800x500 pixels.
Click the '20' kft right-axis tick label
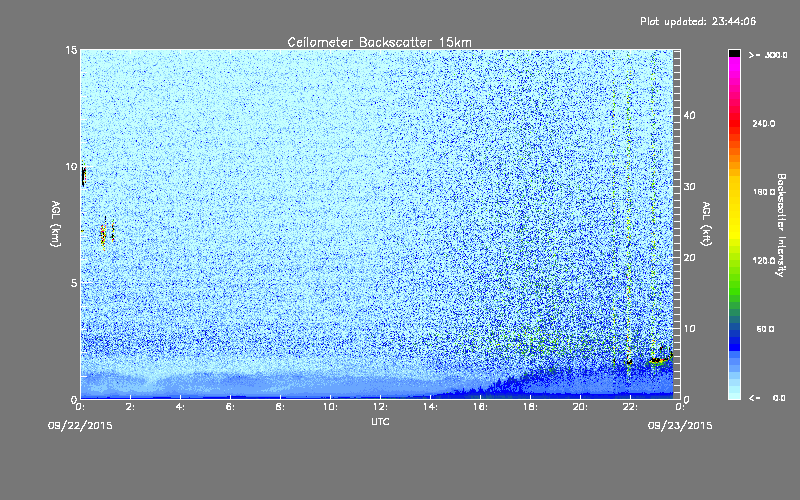pyautogui.click(x=690, y=258)
